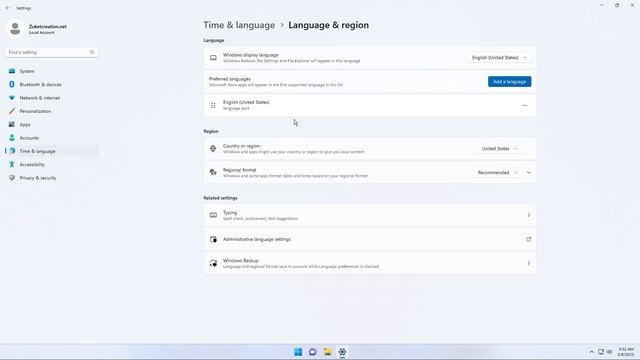
Task: Click in the Find a setting field
Action: [51, 52]
